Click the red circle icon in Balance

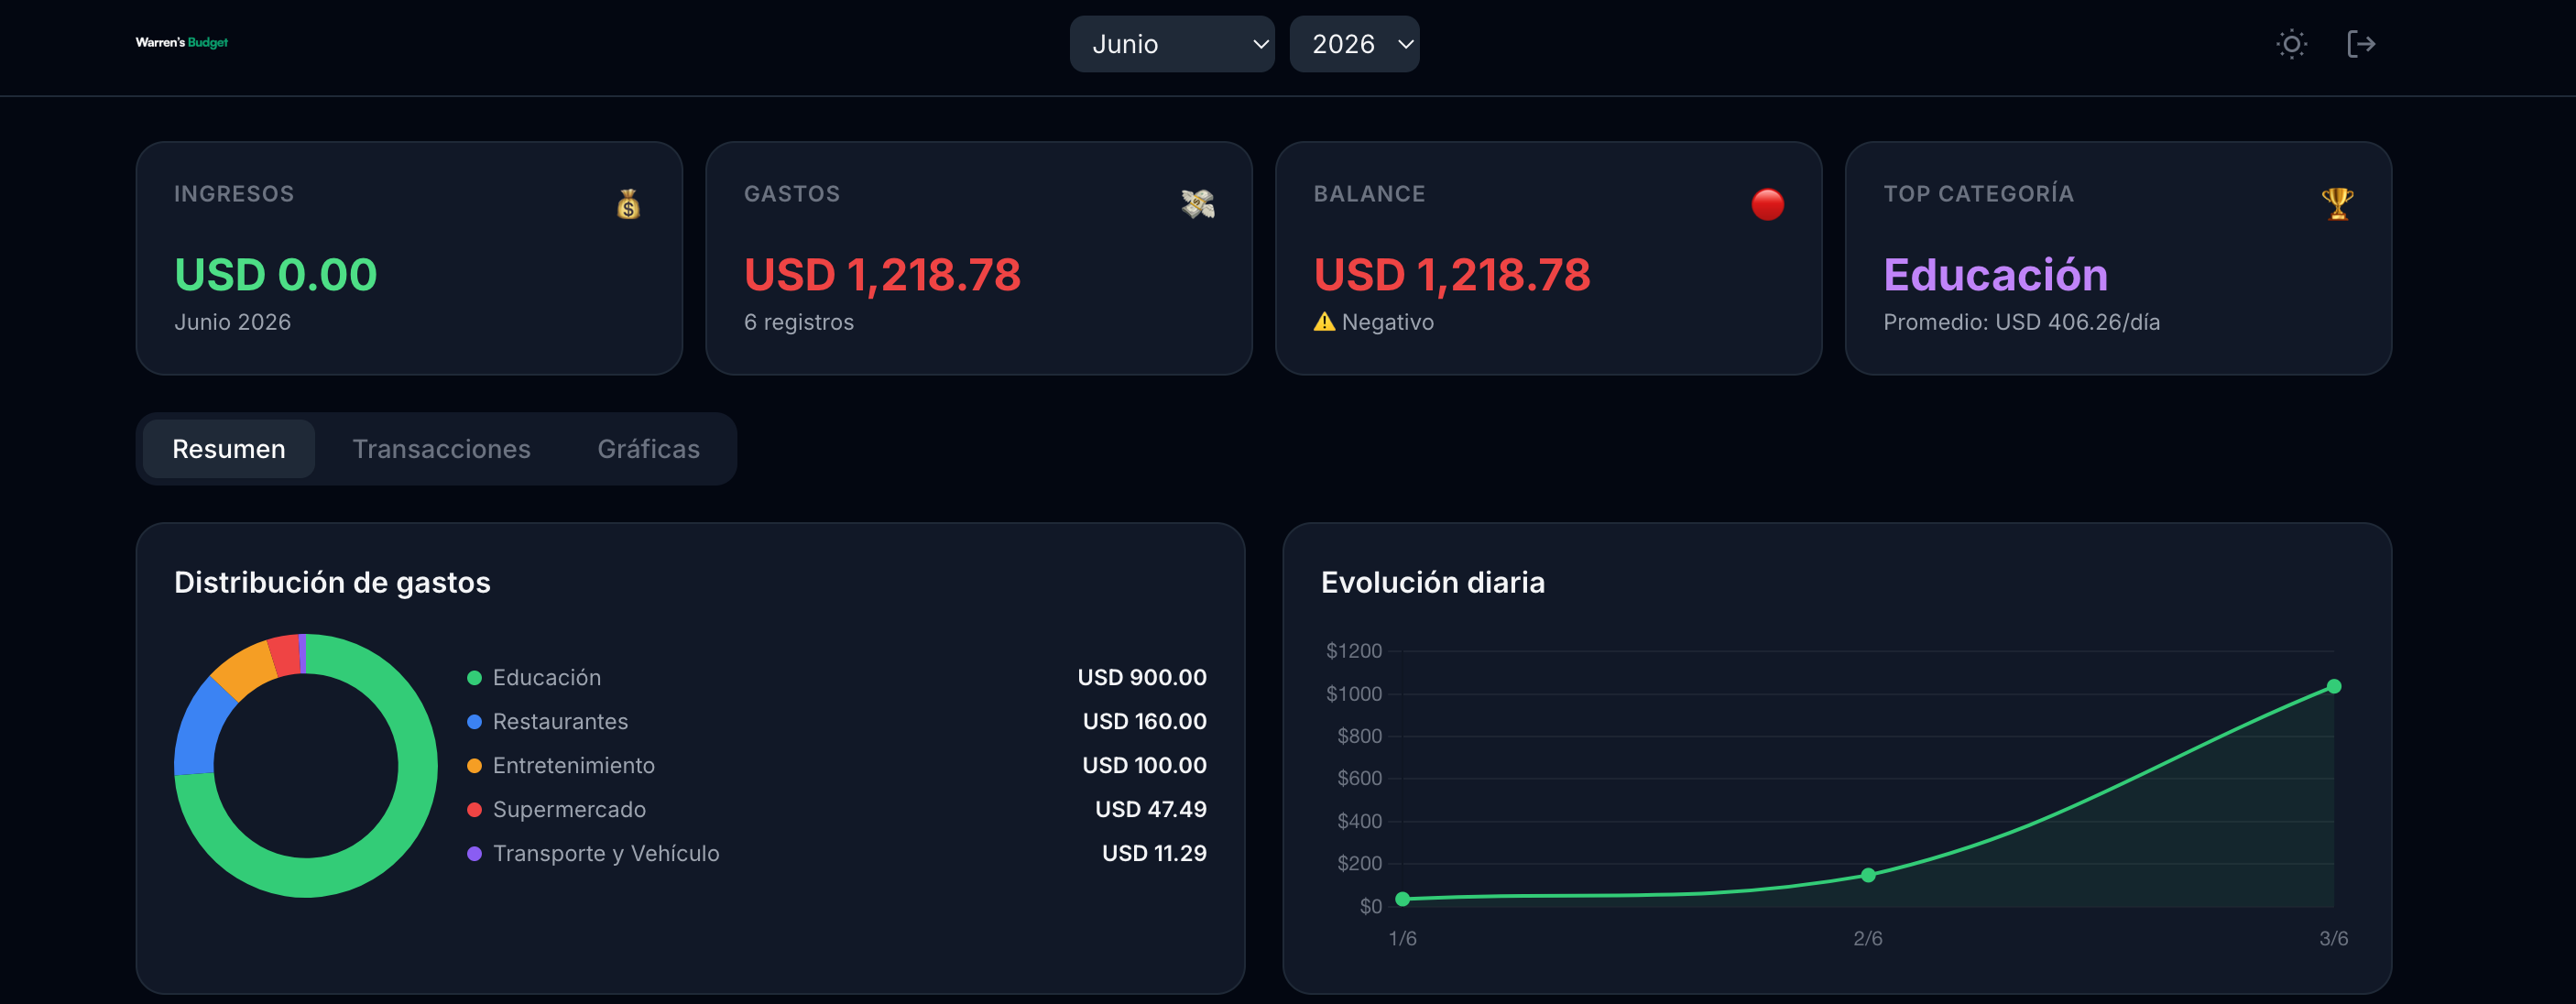click(x=1767, y=204)
